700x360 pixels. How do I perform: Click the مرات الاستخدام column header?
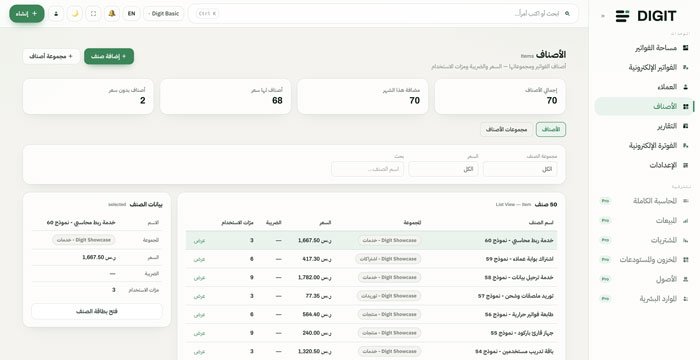pos(238,222)
